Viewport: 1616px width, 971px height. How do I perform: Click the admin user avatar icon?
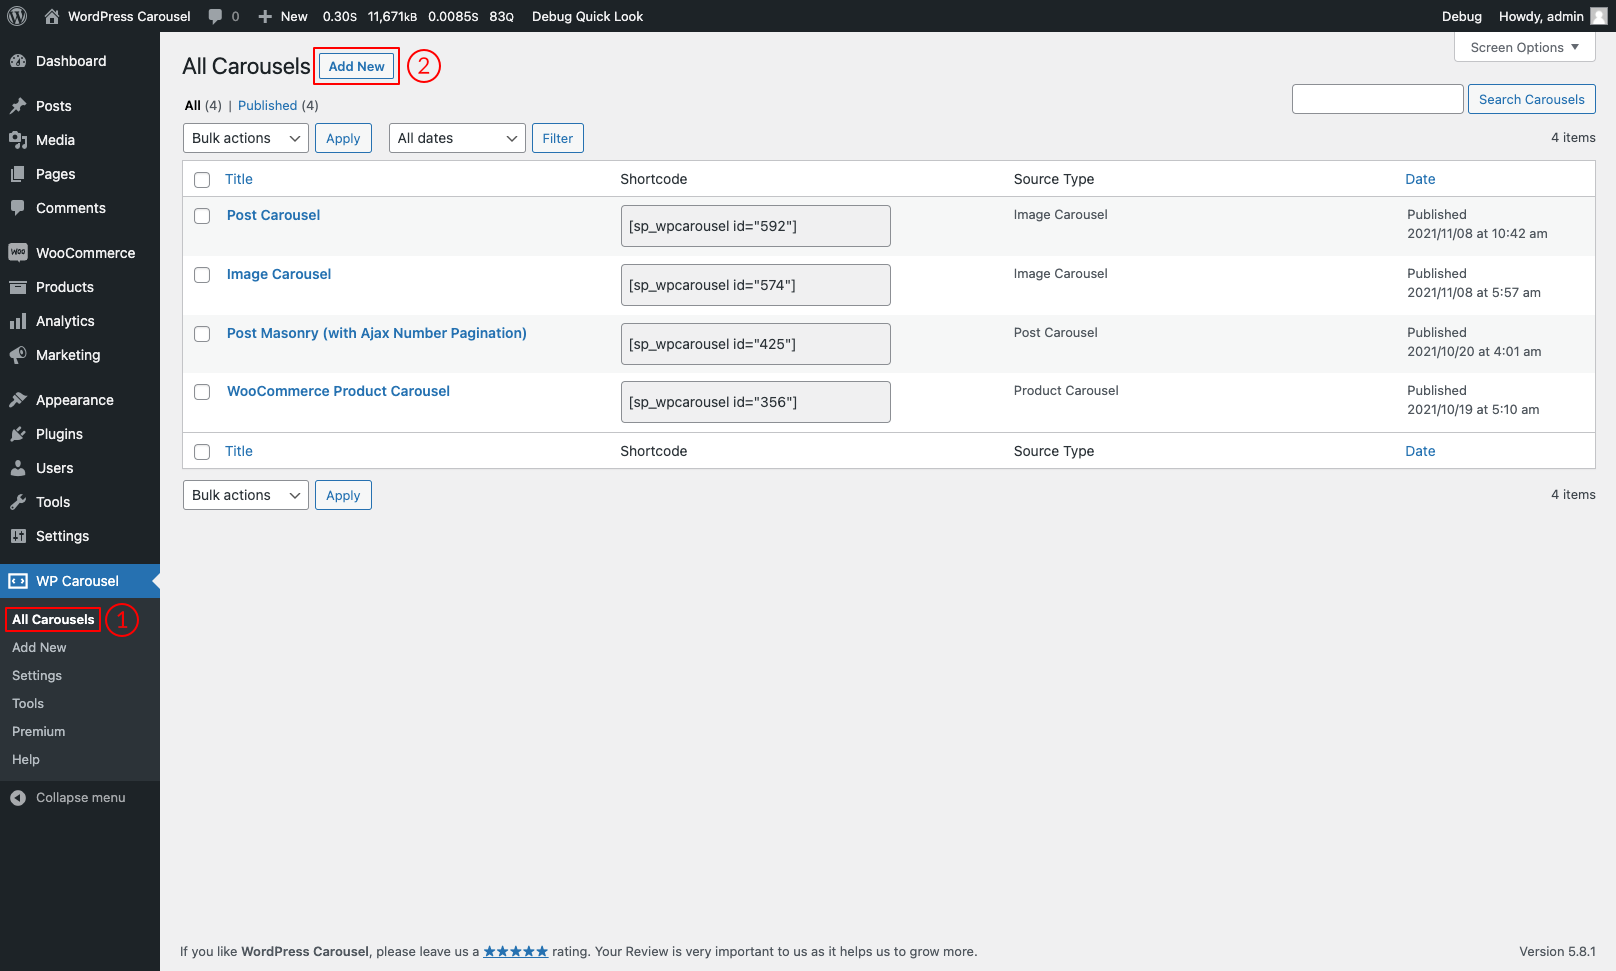(x=1598, y=16)
